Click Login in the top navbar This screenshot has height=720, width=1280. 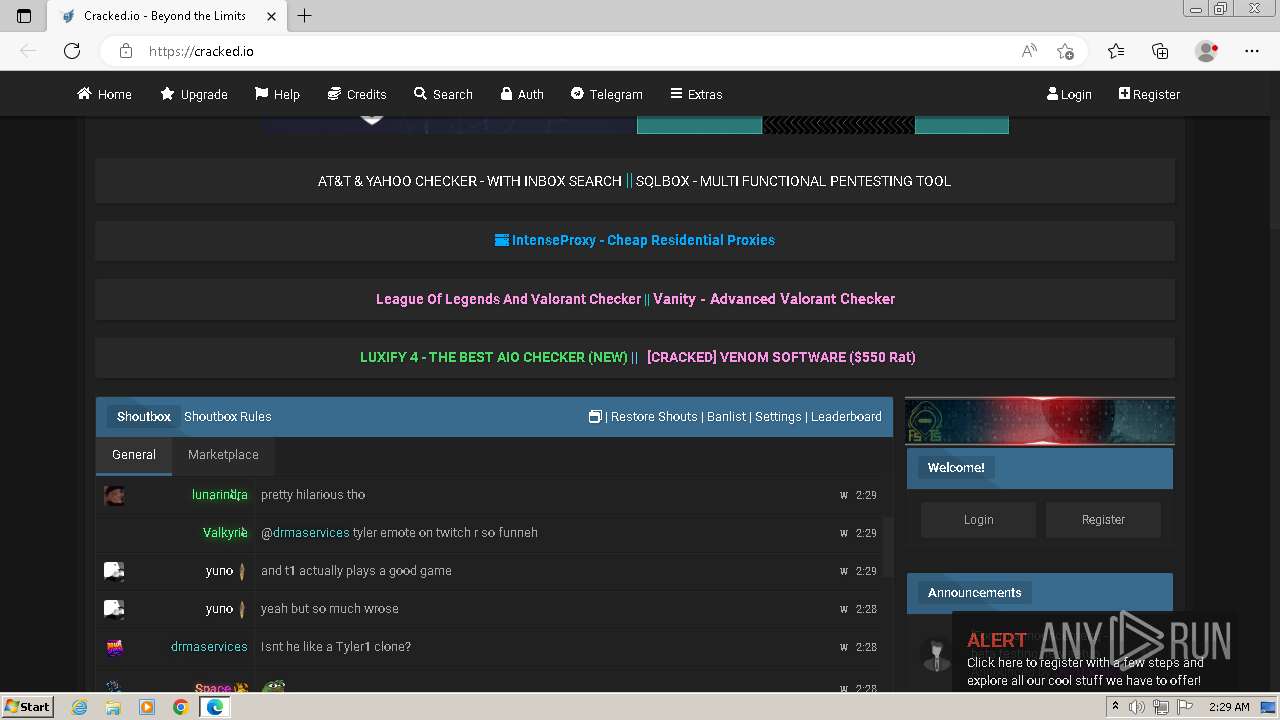pyautogui.click(x=1069, y=94)
